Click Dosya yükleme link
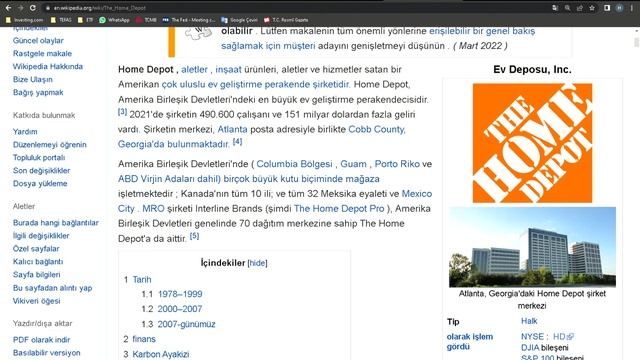 40,184
